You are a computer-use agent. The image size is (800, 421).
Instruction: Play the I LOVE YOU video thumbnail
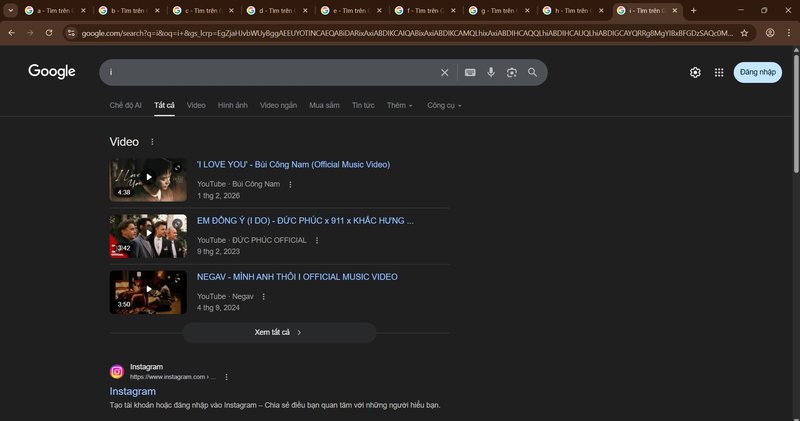click(x=148, y=179)
